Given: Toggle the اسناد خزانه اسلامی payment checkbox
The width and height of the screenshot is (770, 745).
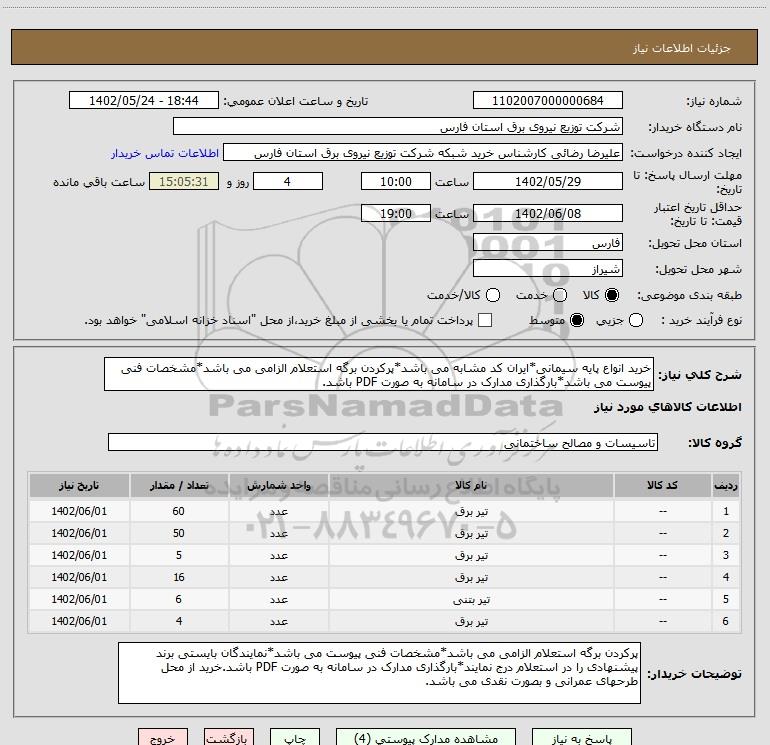Looking at the screenshot, I should [x=485, y=320].
